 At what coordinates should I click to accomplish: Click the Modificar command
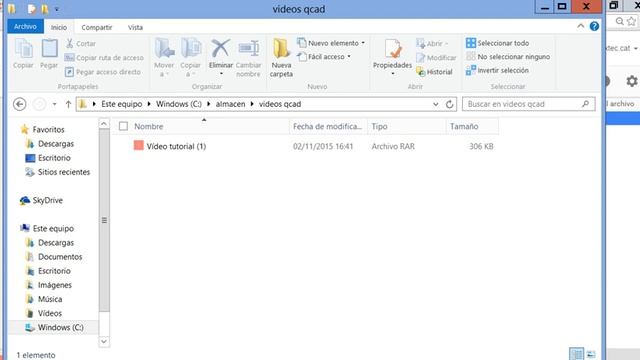pos(436,58)
